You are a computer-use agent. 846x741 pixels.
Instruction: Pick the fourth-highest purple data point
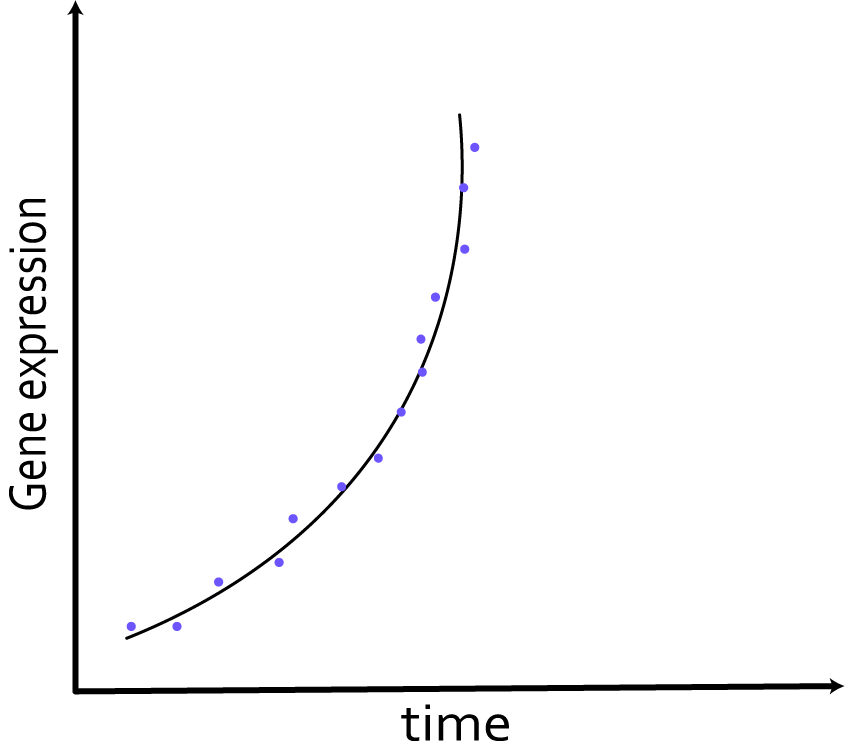[x=435, y=297]
